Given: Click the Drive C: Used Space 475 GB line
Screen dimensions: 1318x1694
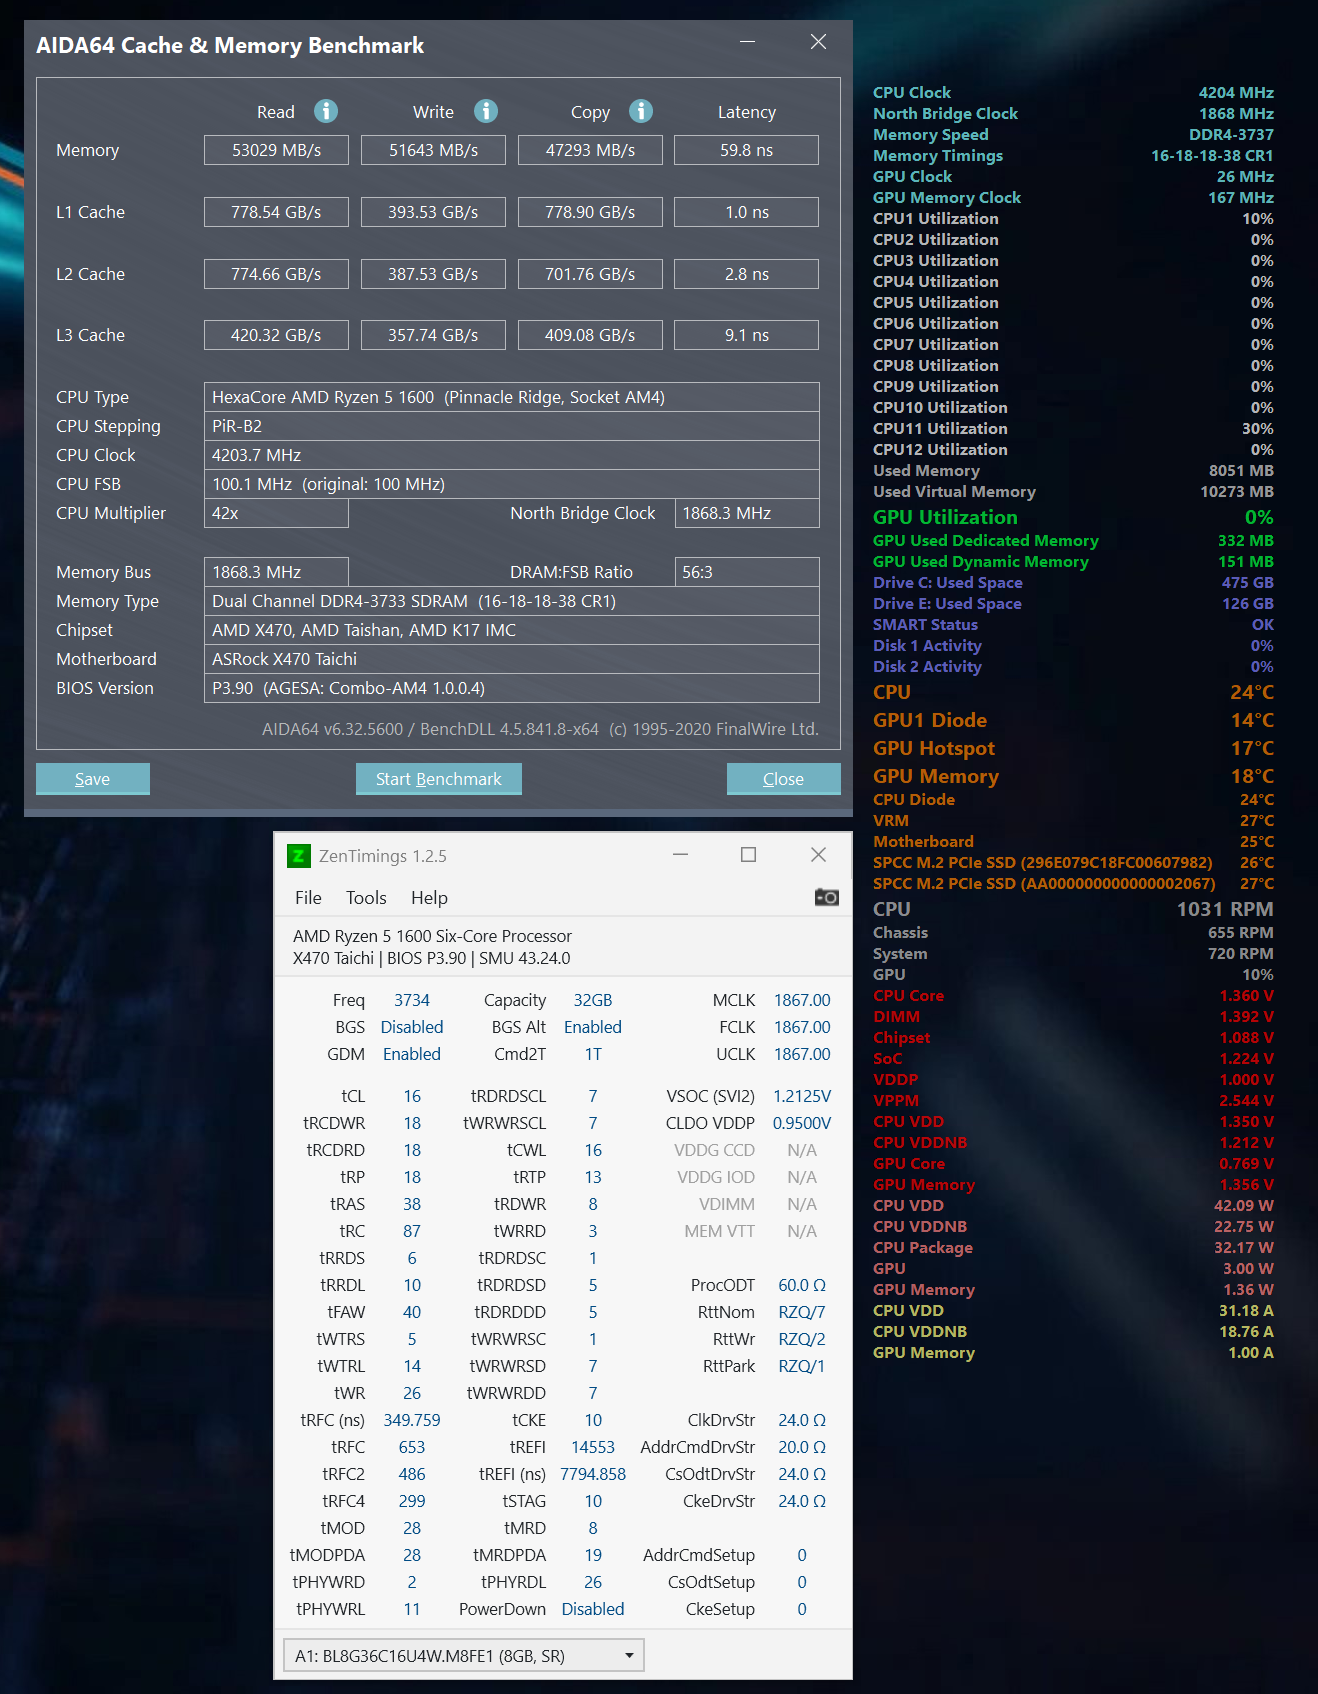Looking at the screenshot, I should point(1073,582).
